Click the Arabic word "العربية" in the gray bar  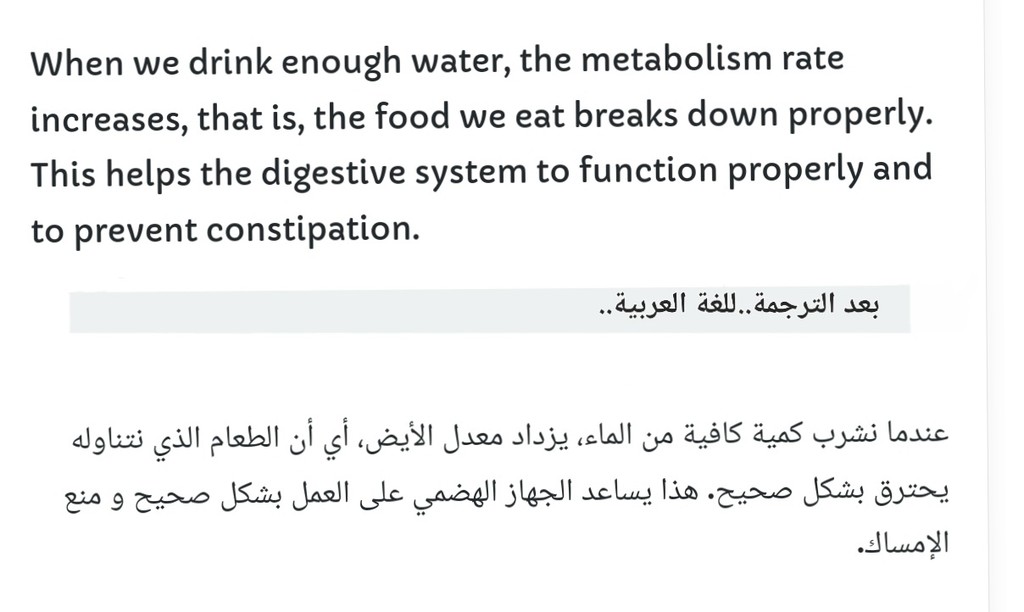[643, 305]
